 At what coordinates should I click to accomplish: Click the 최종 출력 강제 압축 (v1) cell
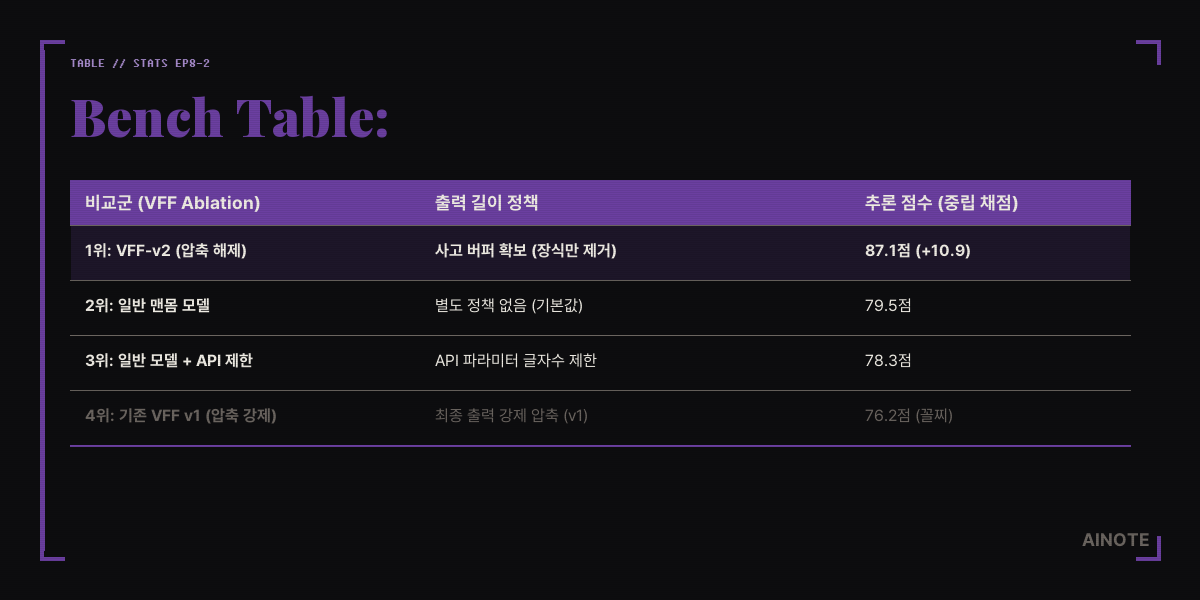click(x=511, y=416)
